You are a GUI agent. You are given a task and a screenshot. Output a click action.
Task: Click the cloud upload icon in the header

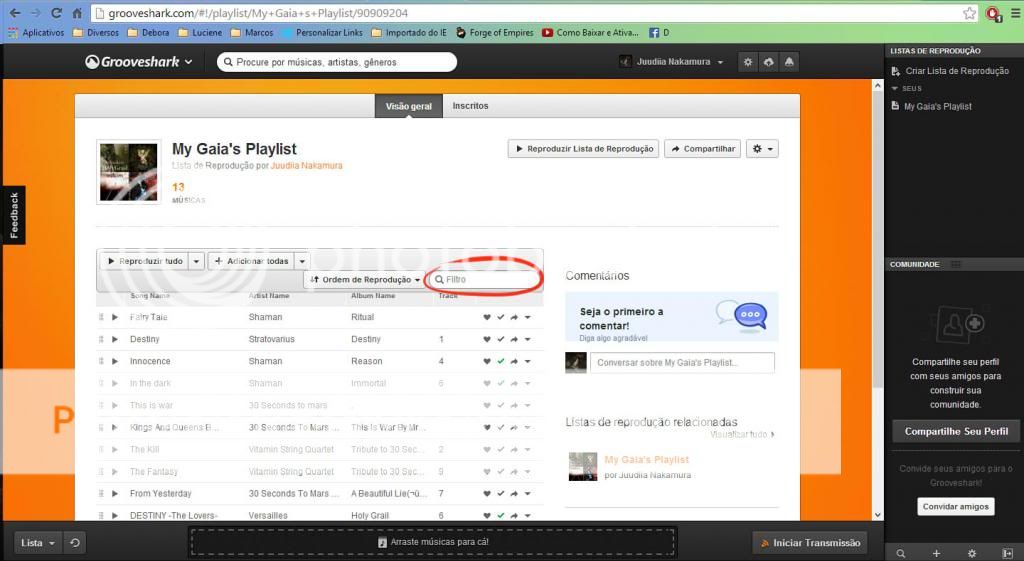click(768, 62)
